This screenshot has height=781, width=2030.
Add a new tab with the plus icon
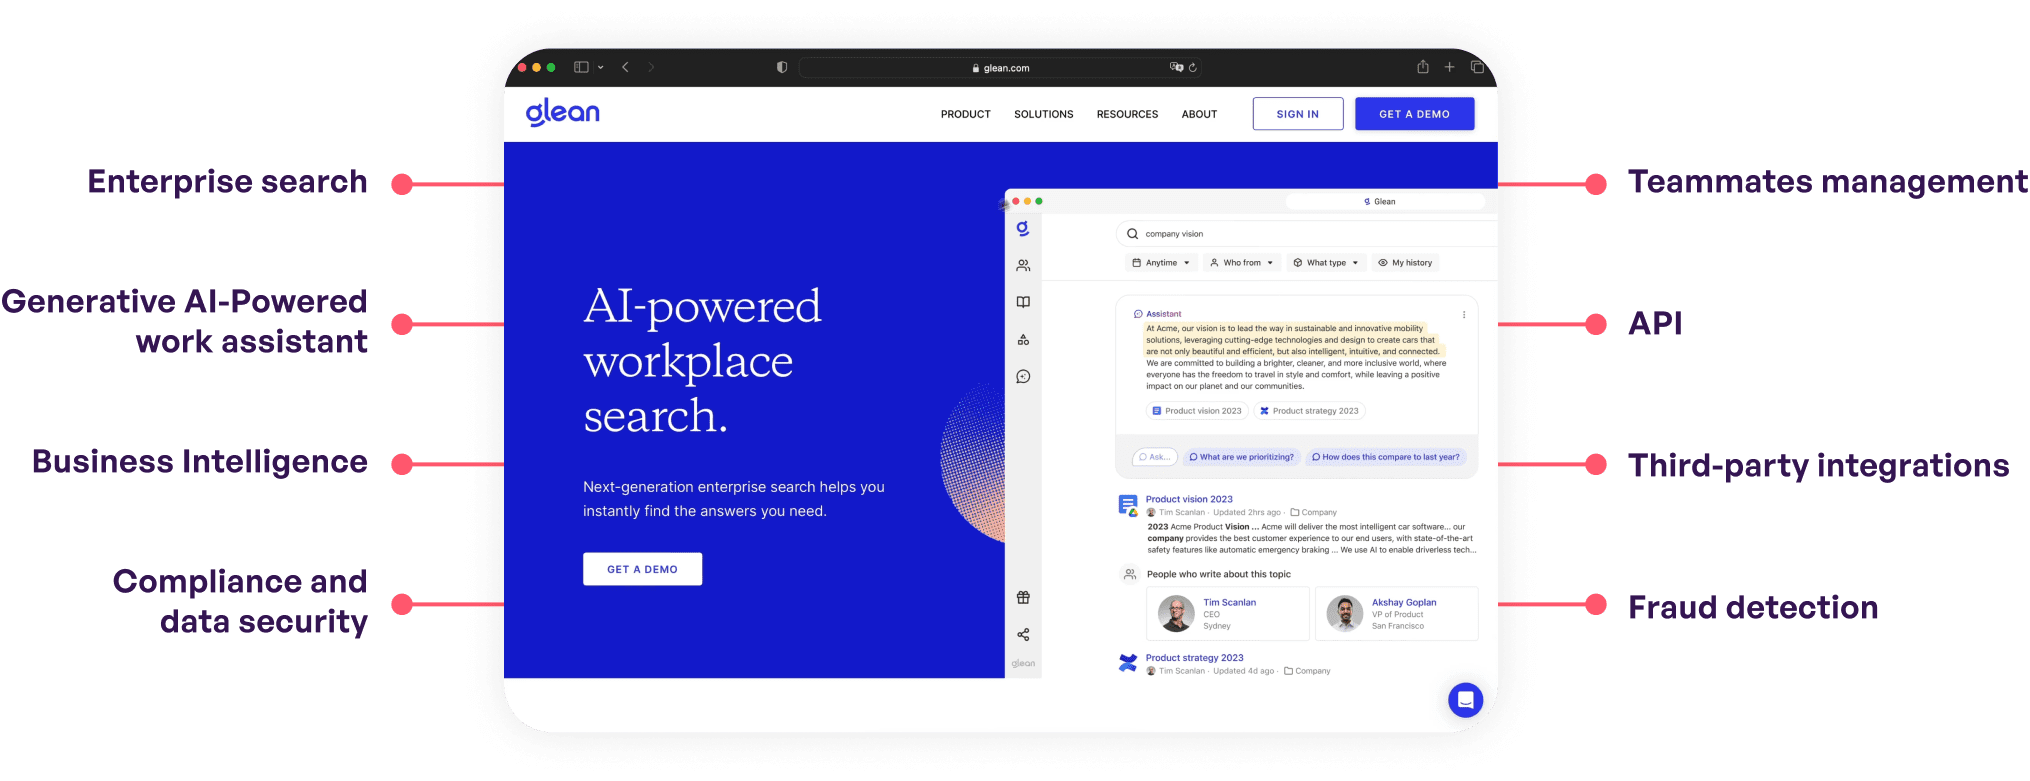click(x=1449, y=67)
